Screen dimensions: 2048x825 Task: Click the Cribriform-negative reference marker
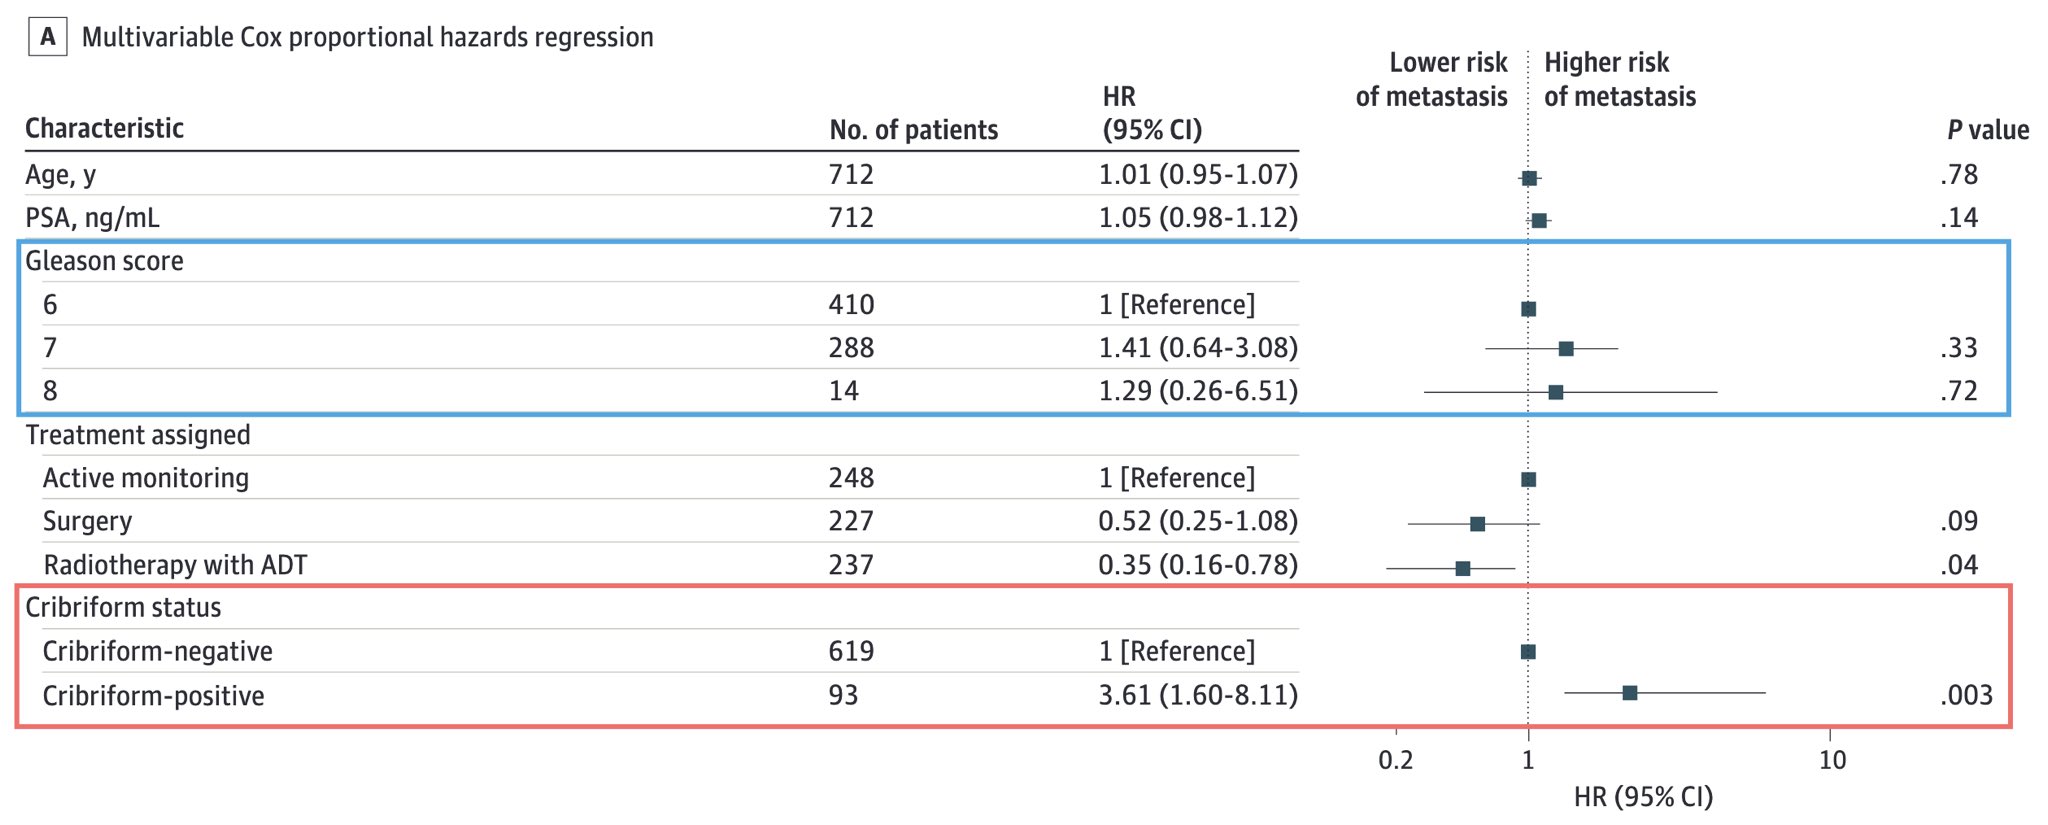(x=1528, y=652)
